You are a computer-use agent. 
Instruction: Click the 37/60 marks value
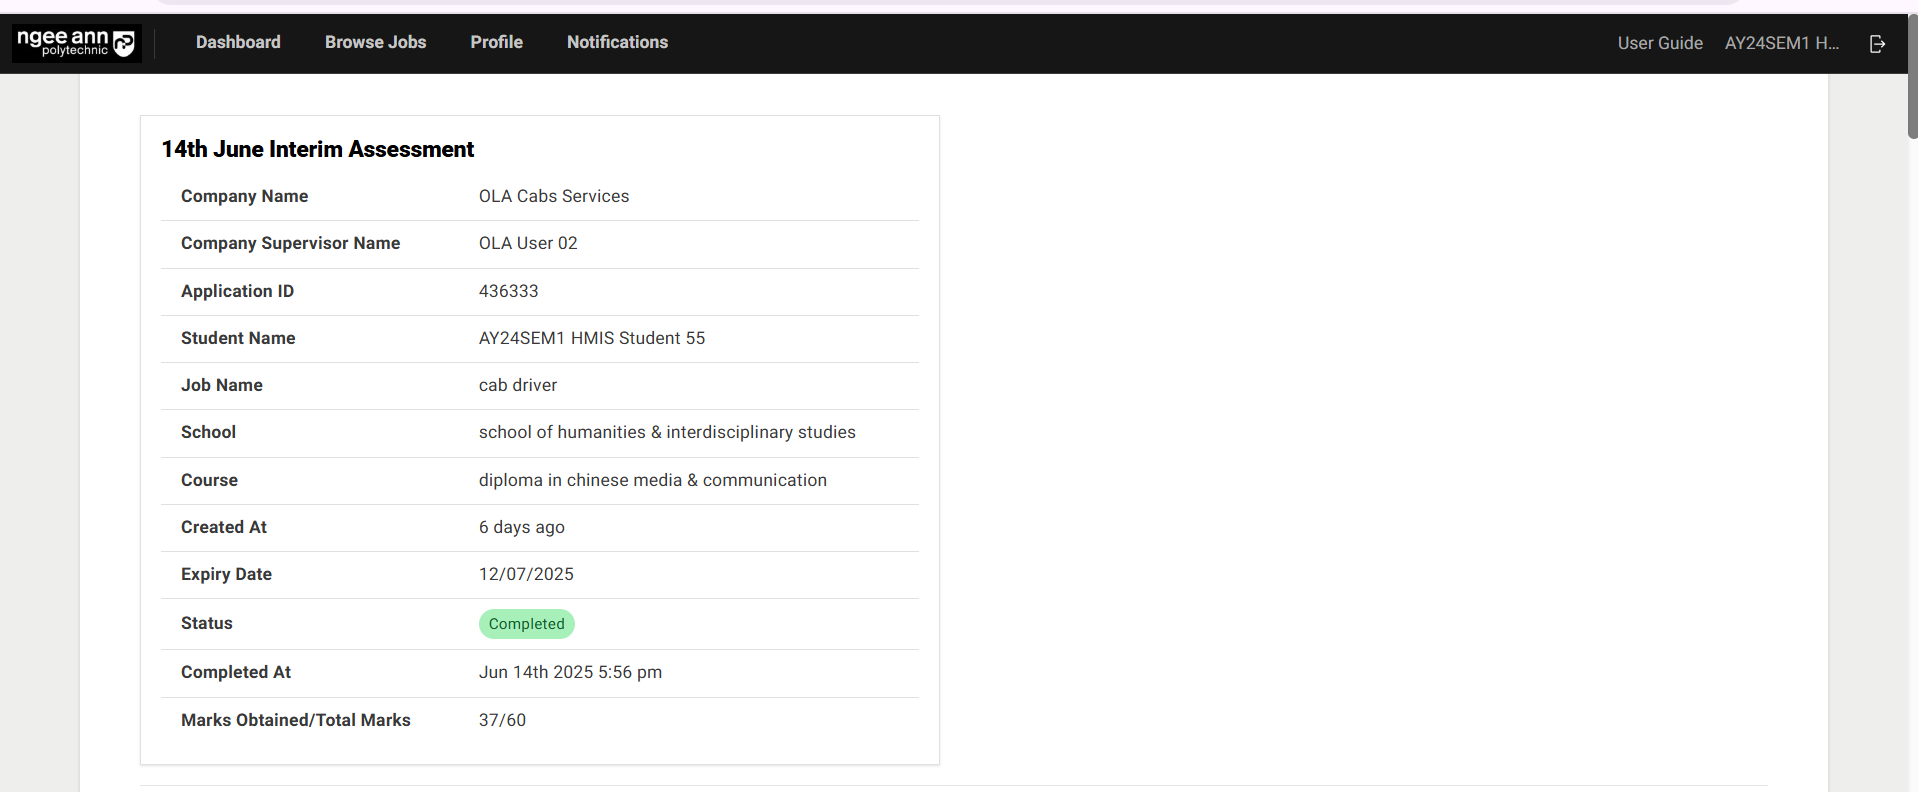[502, 720]
